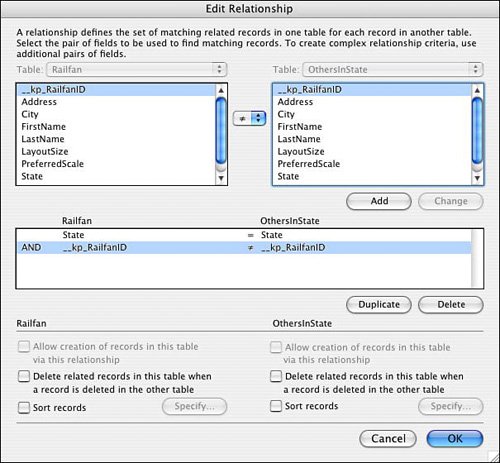Click the Add button
The image size is (500, 463).
379,201
